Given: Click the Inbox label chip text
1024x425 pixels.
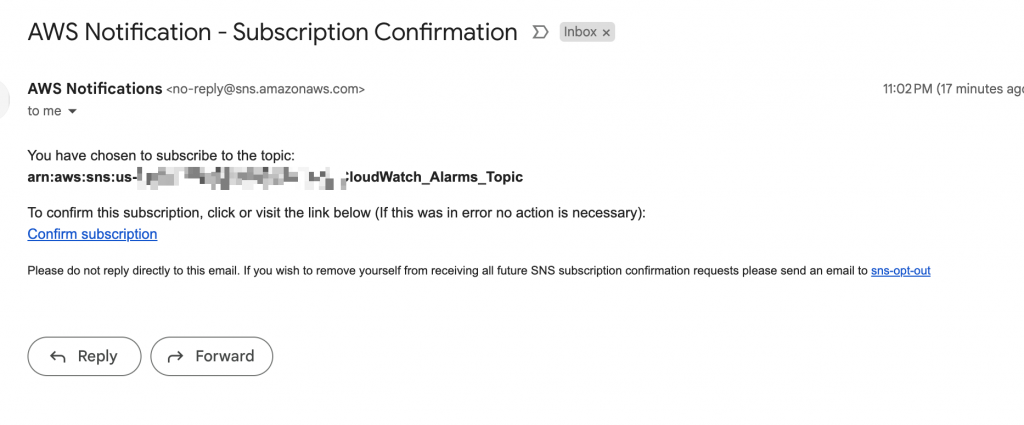Looking at the screenshot, I should click(580, 32).
